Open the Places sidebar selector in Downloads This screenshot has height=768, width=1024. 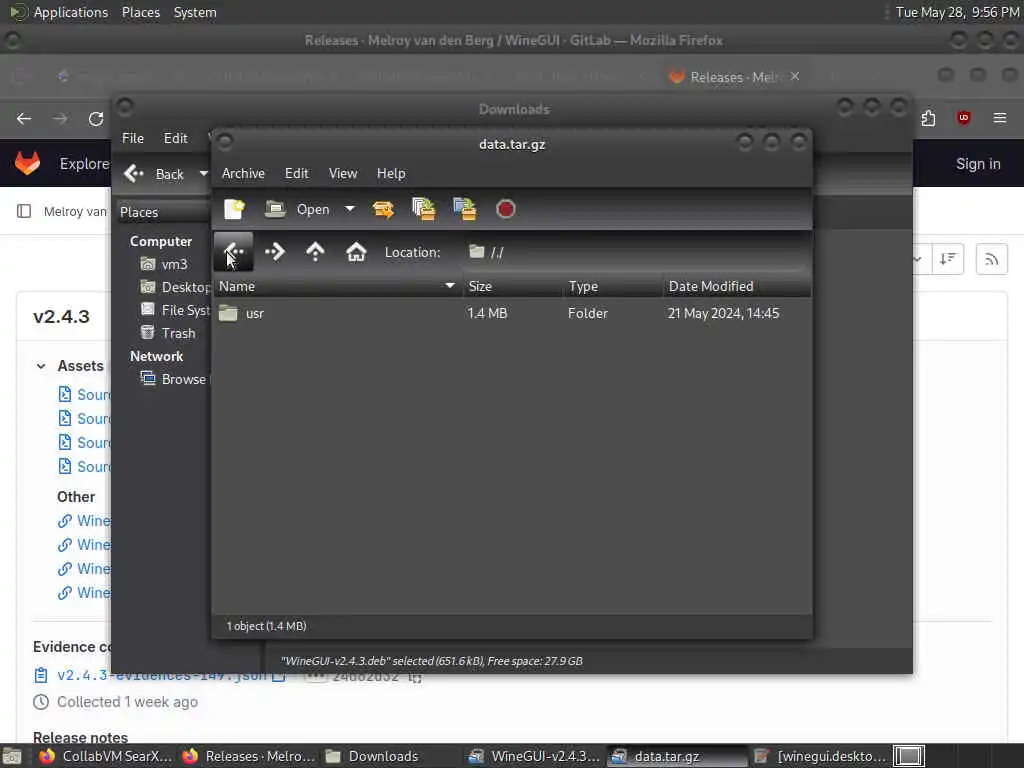pyautogui.click(x=163, y=212)
